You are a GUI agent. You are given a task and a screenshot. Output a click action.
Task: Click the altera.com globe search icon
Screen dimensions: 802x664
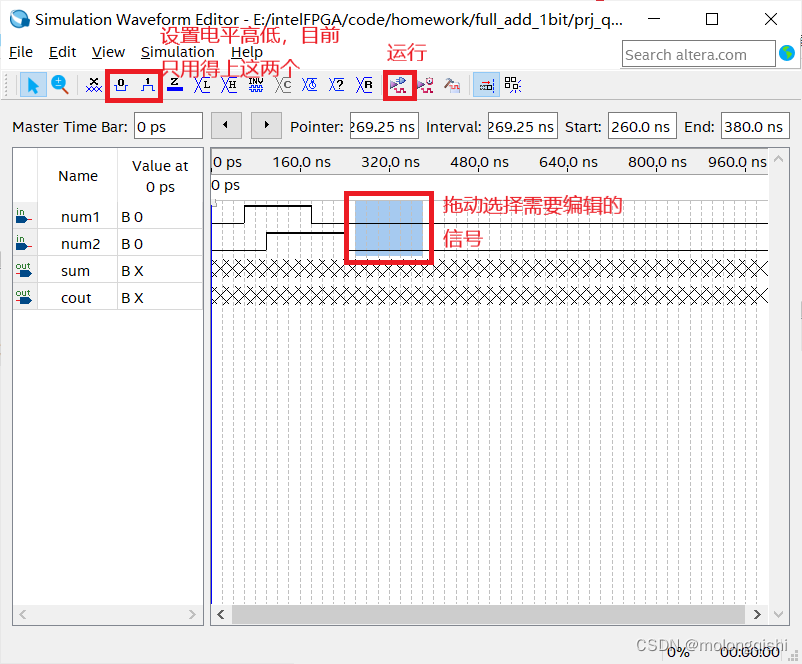[787, 53]
